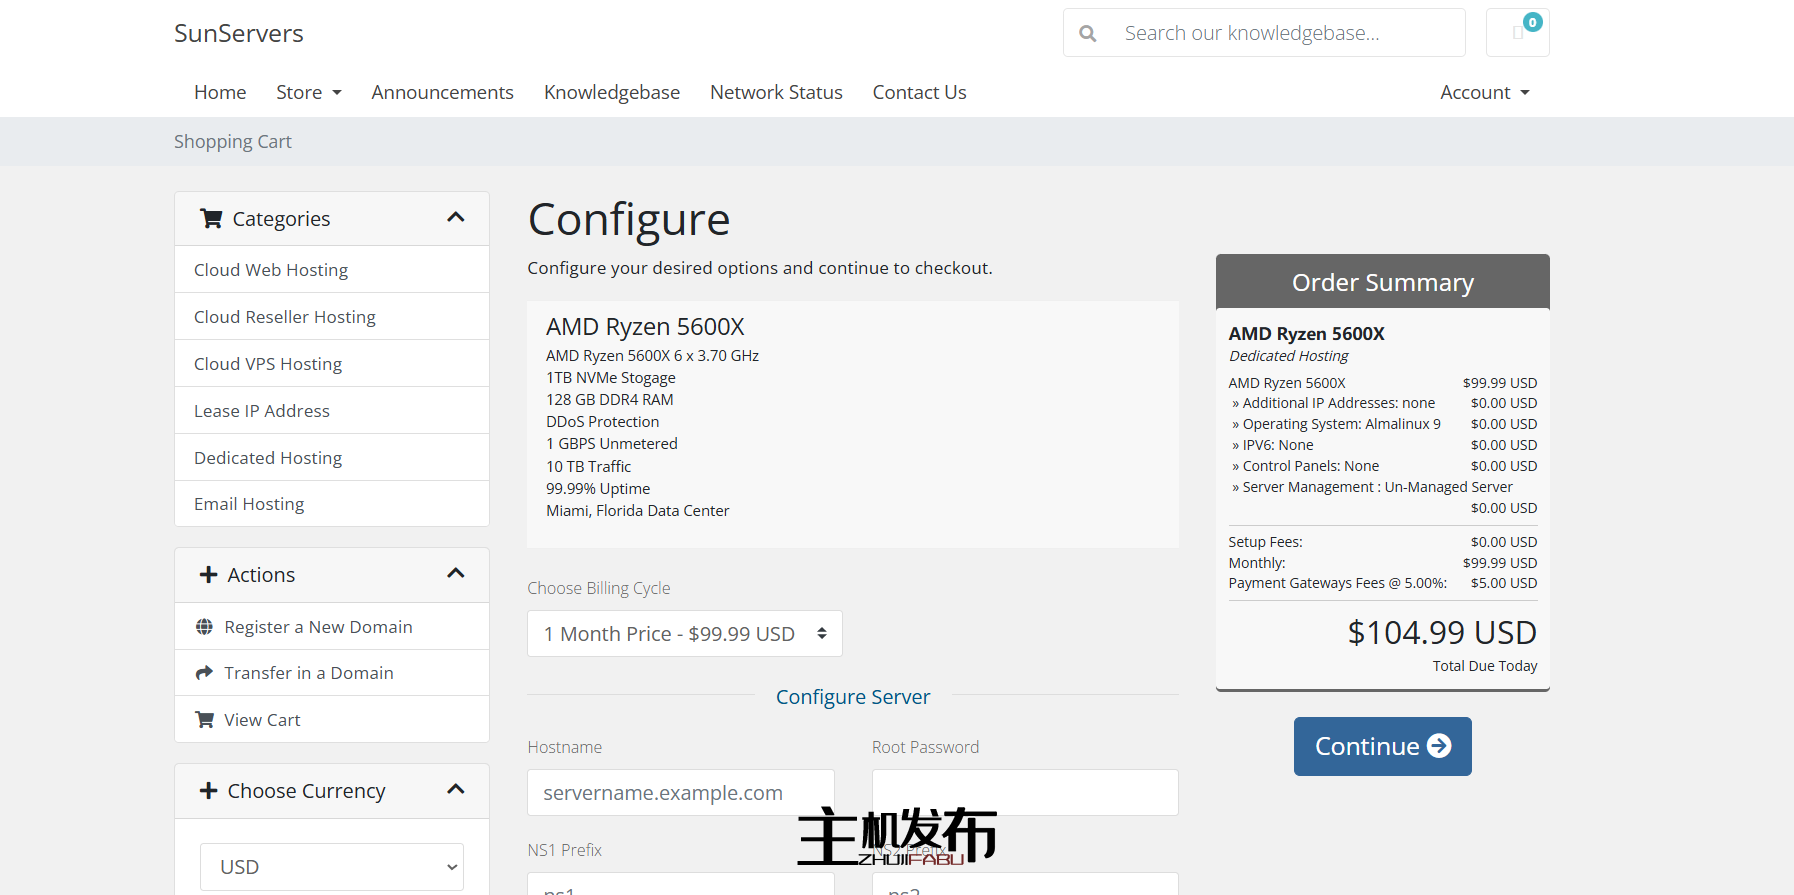Open the USD currency selector
The height and width of the screenshot is (895, 1794).
(331, 867)
